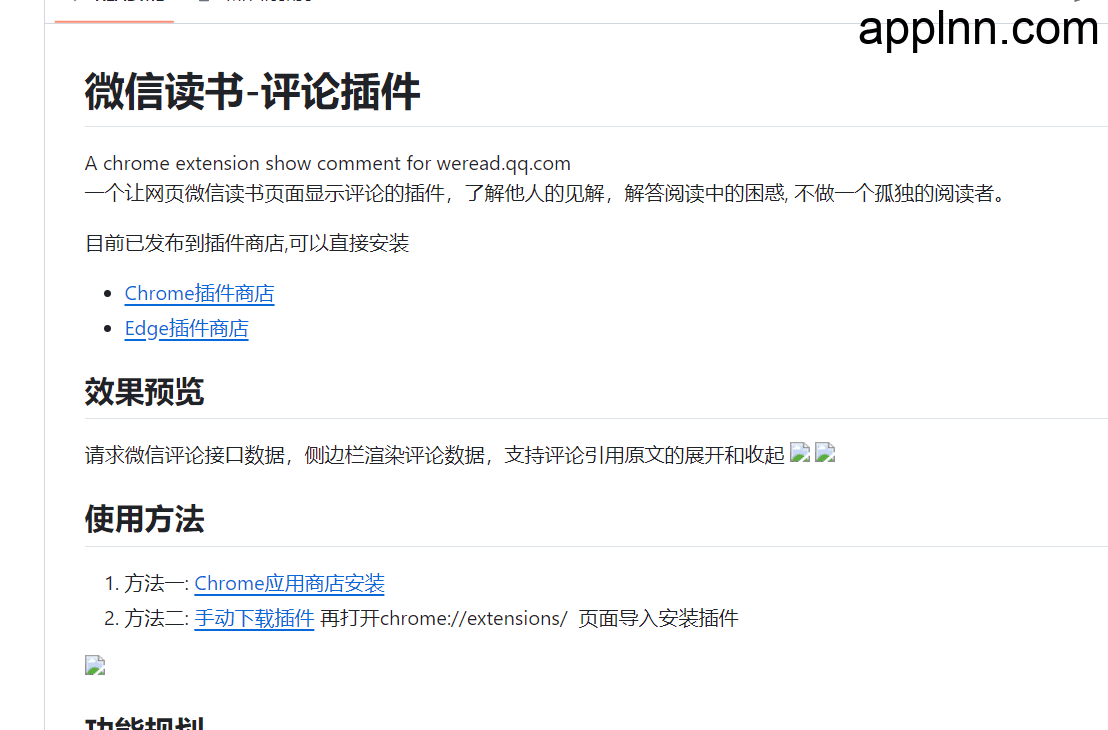Click the chevron arrow at top right
The width and height of the screenshot is (1108, 730).
1078,3
